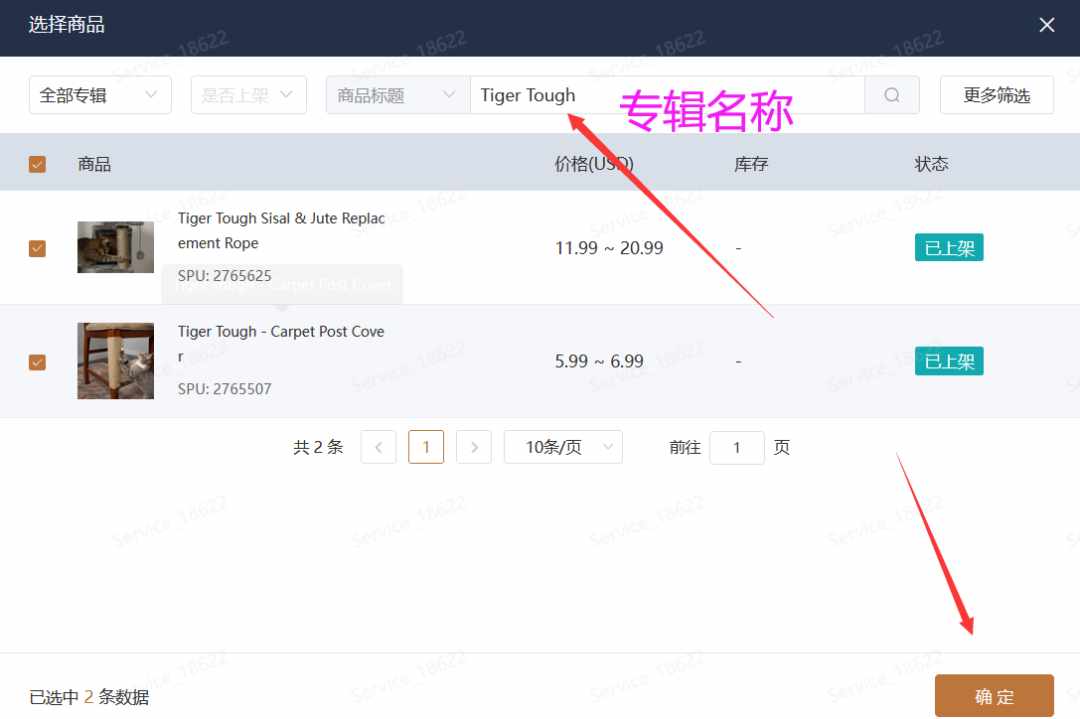This screenshot has width=1080, height=719.
Task: Click 已上架 status tag of Carpet Post Cover row
Action: 948,362
